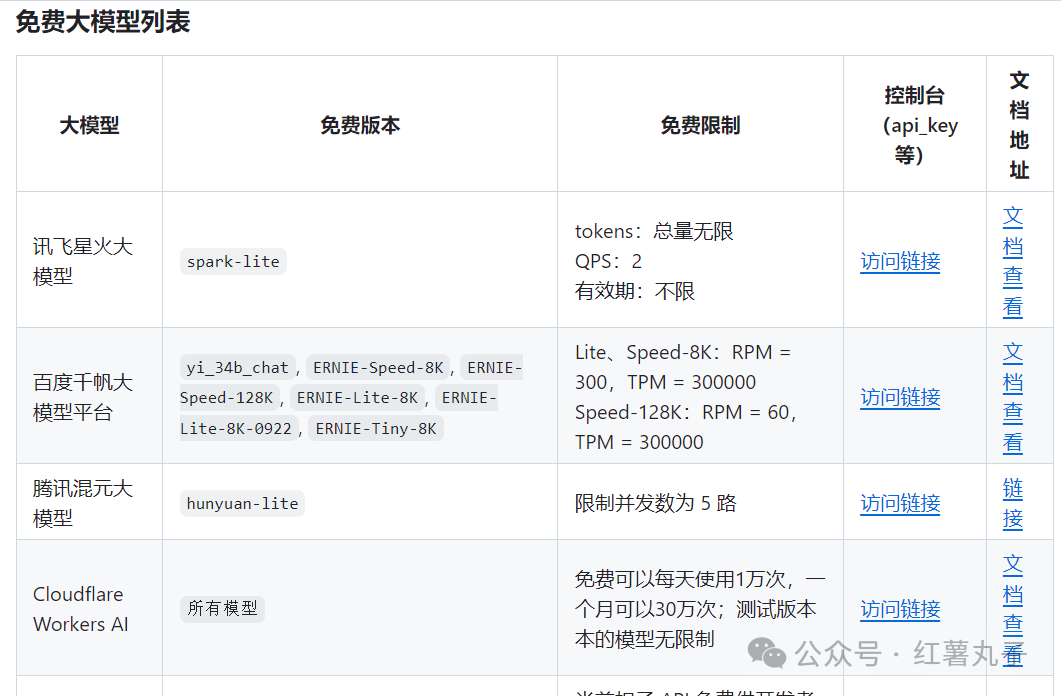
Task: Click the yi_34b_chat code label
Action: click(x=238, y=367)
